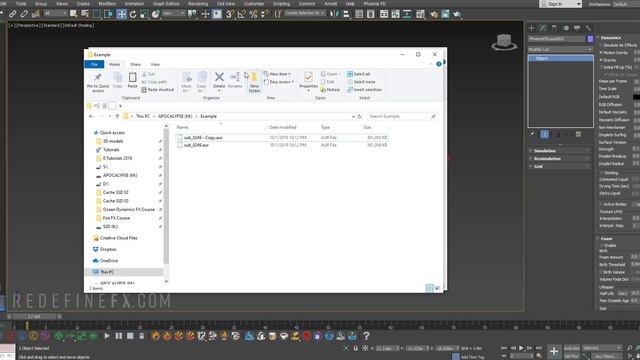Toggle Initial Fill Up checkbox
This screenshot has width=640, height=360.
(x=601, y=67)
